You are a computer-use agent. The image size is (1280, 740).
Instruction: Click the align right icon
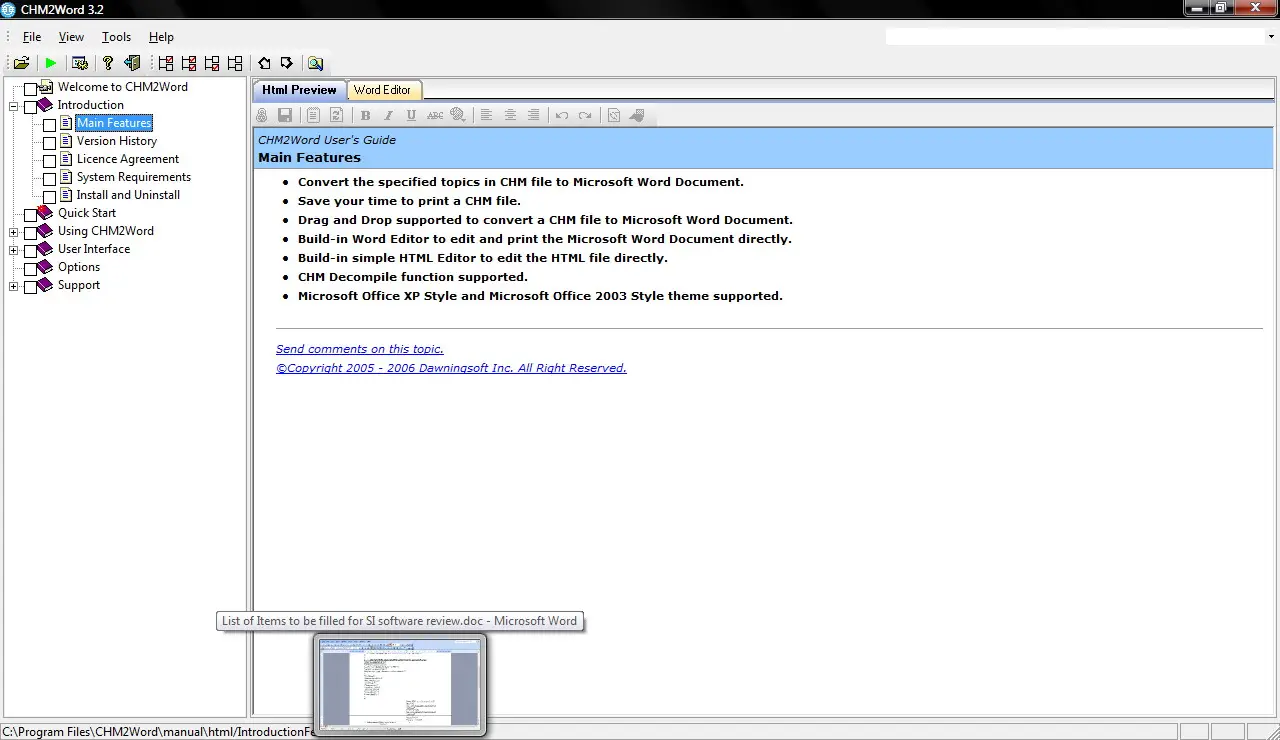(x=533, y=115)
